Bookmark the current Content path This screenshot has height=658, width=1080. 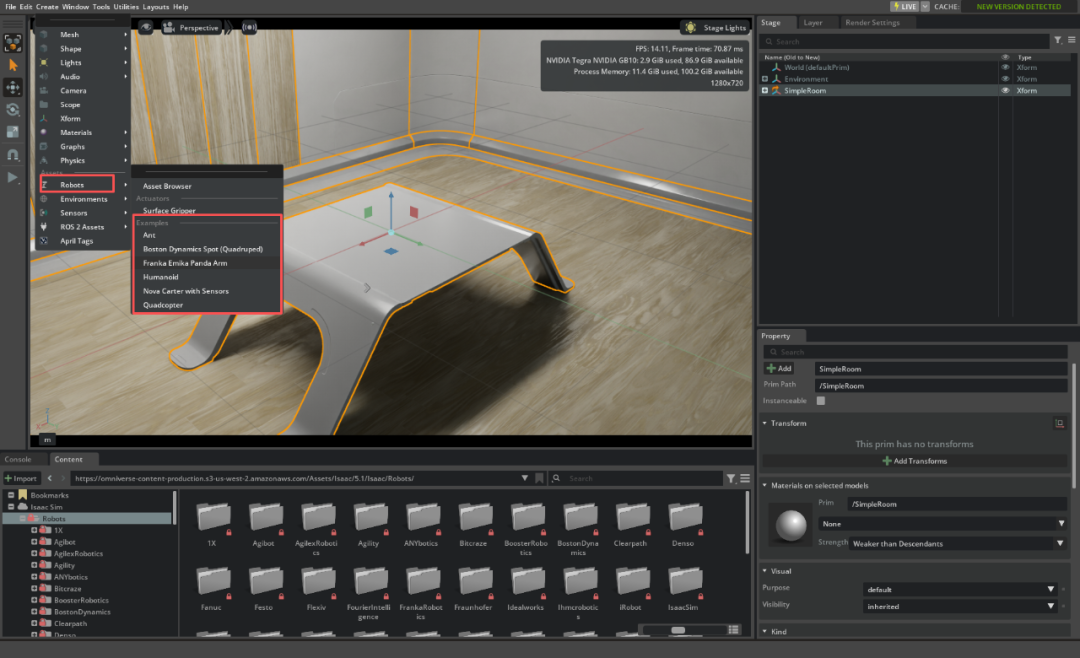click(x=539, y=478)
